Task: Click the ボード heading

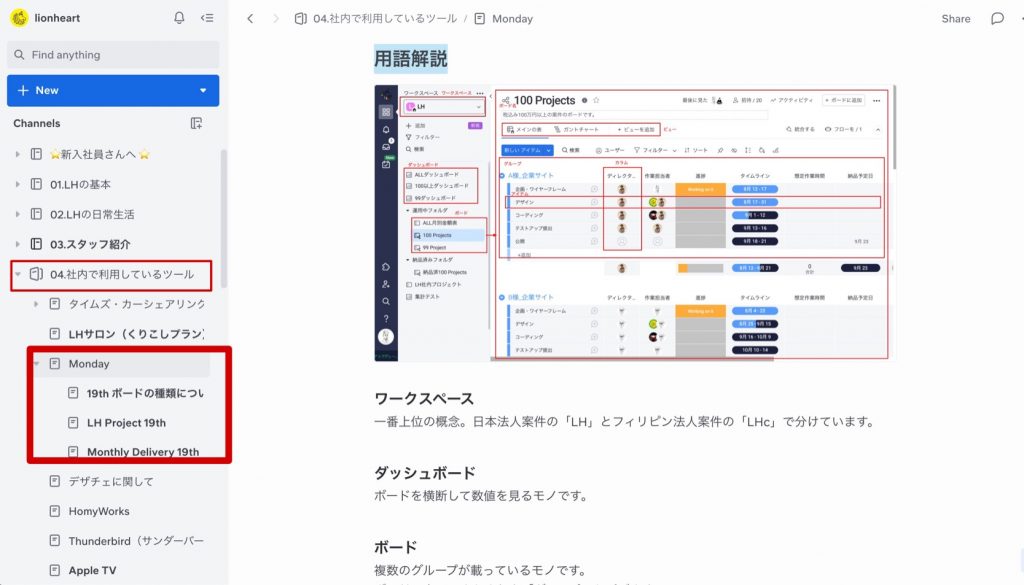Action: point(395,547)
